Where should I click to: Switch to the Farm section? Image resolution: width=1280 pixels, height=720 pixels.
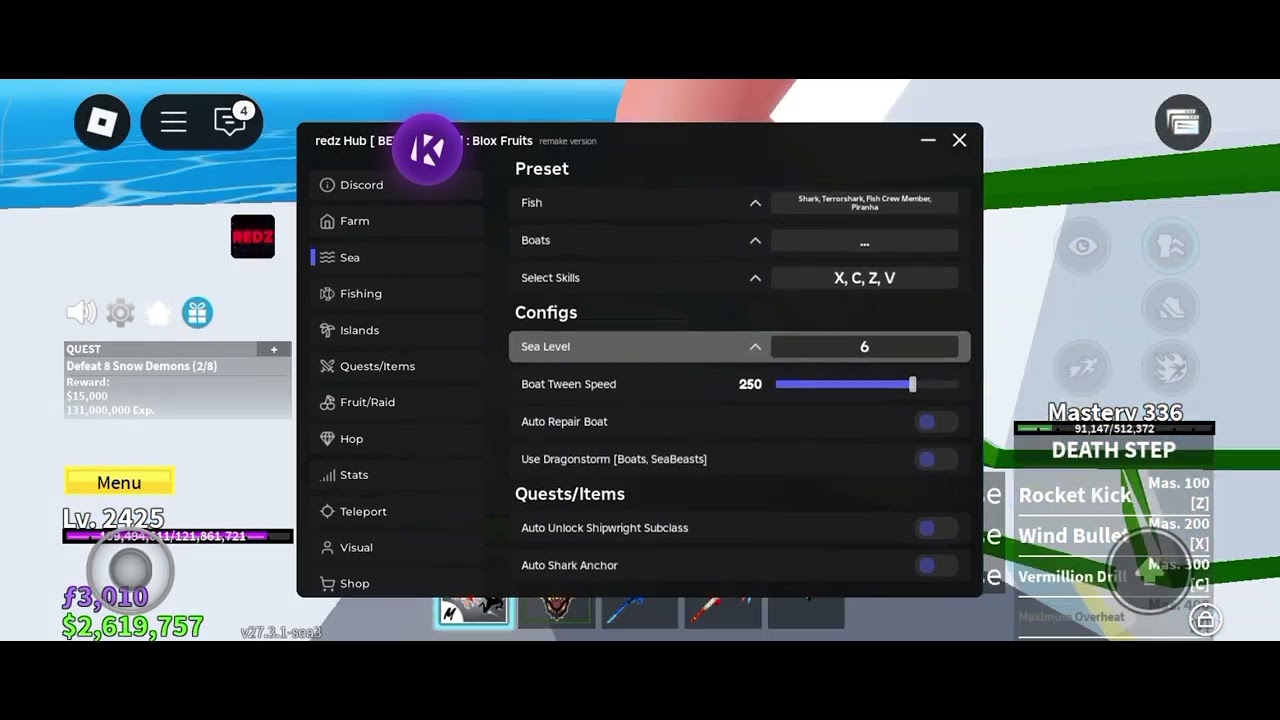click(397, 221)
